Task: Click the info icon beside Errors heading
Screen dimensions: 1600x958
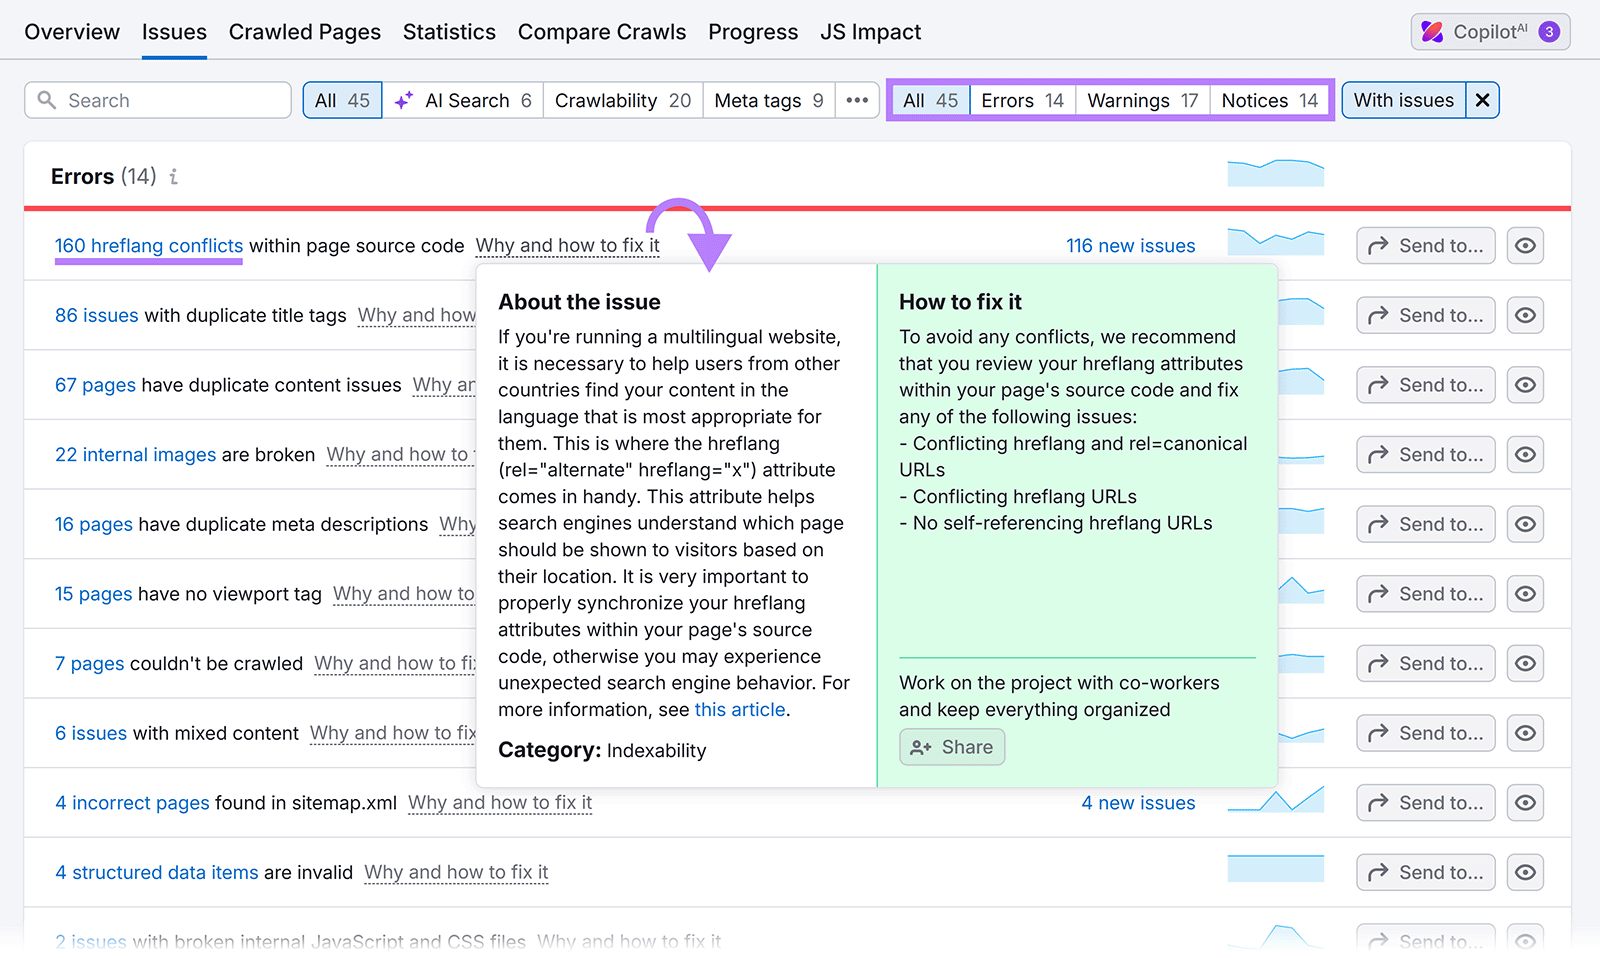Action: [x=173, y=176]
